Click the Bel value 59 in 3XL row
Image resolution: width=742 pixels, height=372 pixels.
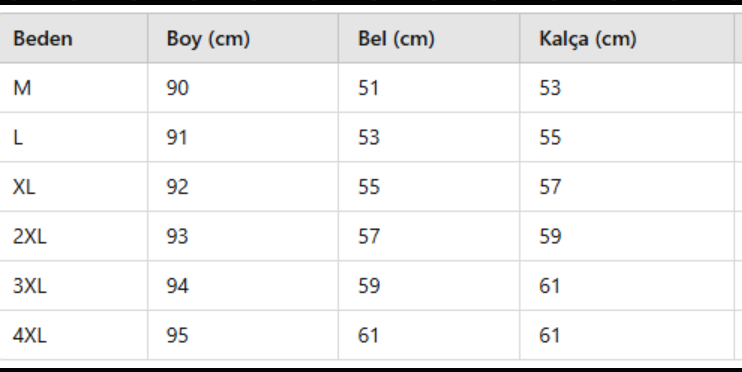[429, 286]
